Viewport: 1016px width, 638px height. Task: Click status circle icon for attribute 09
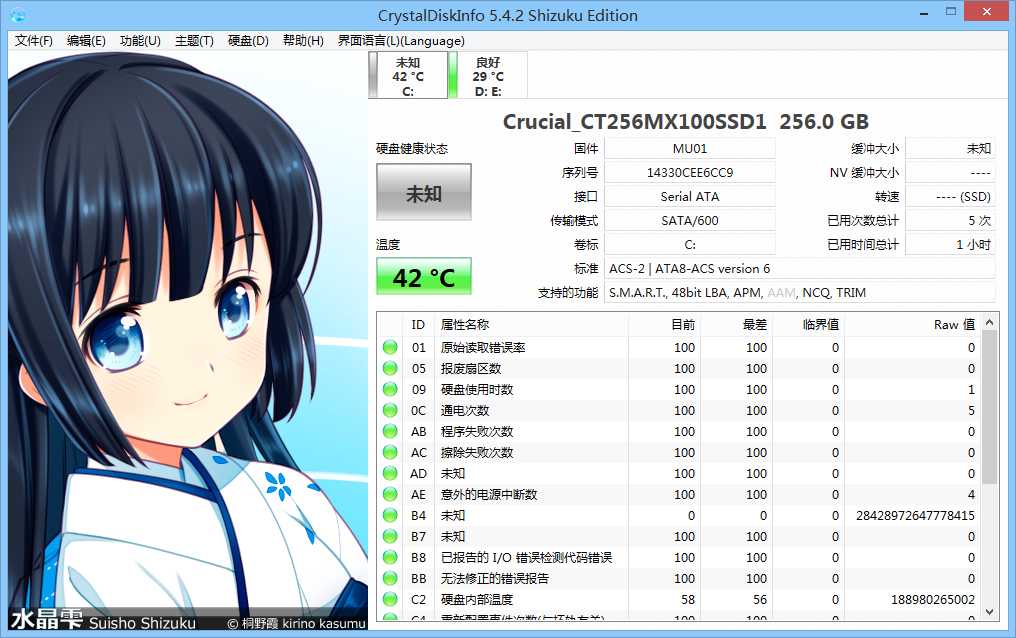pos(390,389)
